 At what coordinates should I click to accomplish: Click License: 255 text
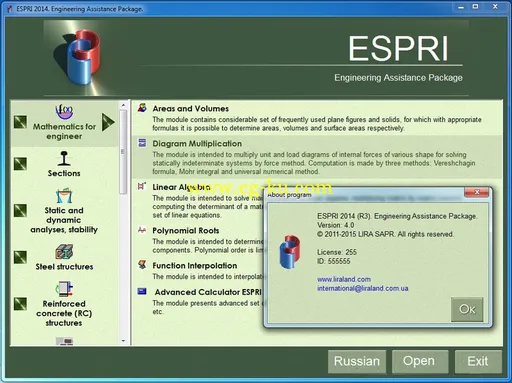[337, 252]
